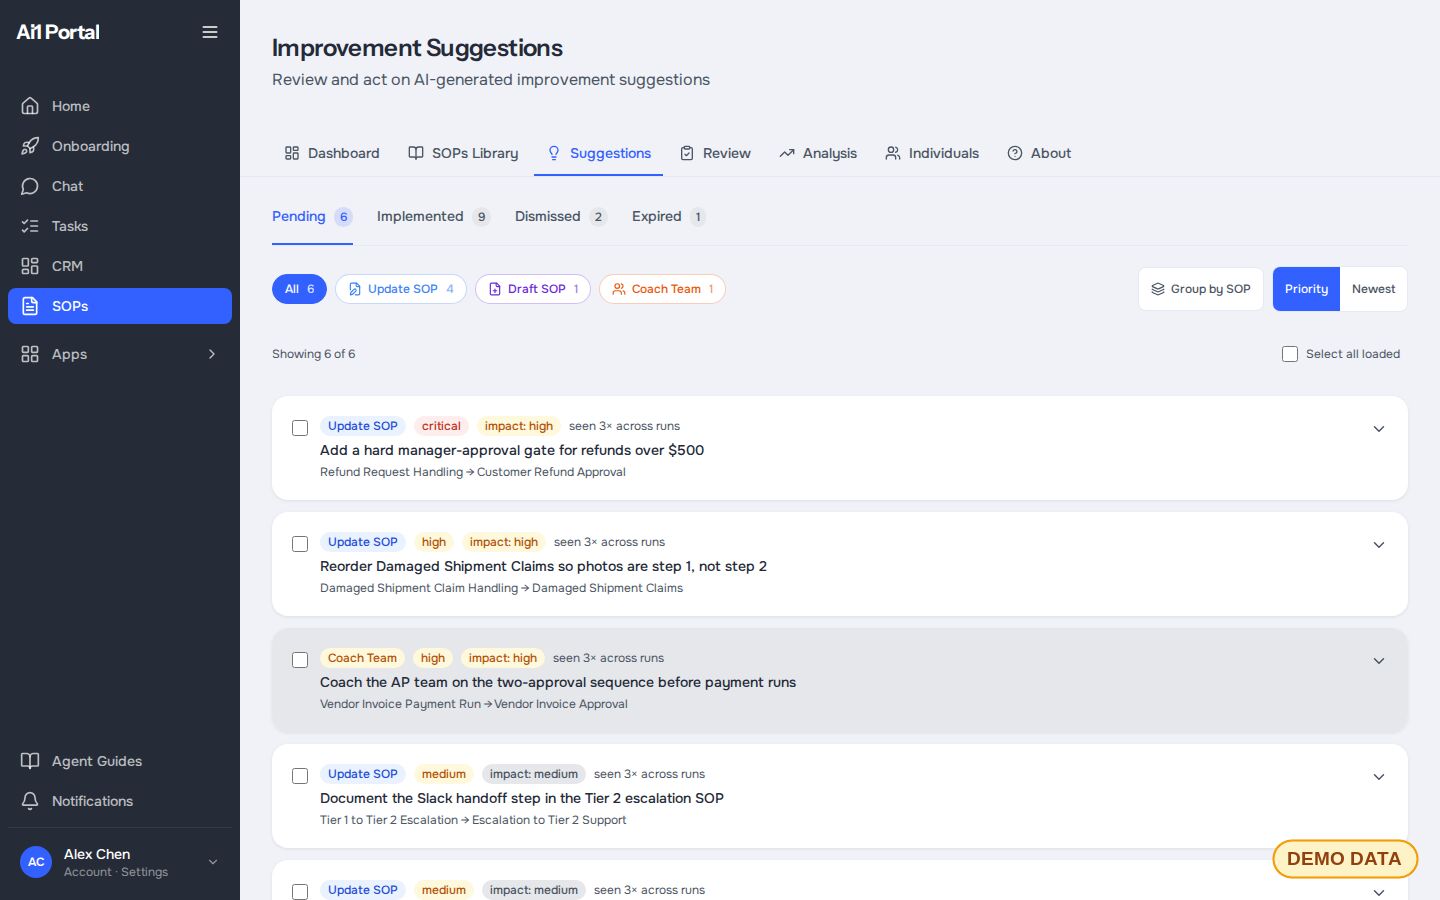Filter by Coach Team chip

pyautogui.click(x=662, y=289)
